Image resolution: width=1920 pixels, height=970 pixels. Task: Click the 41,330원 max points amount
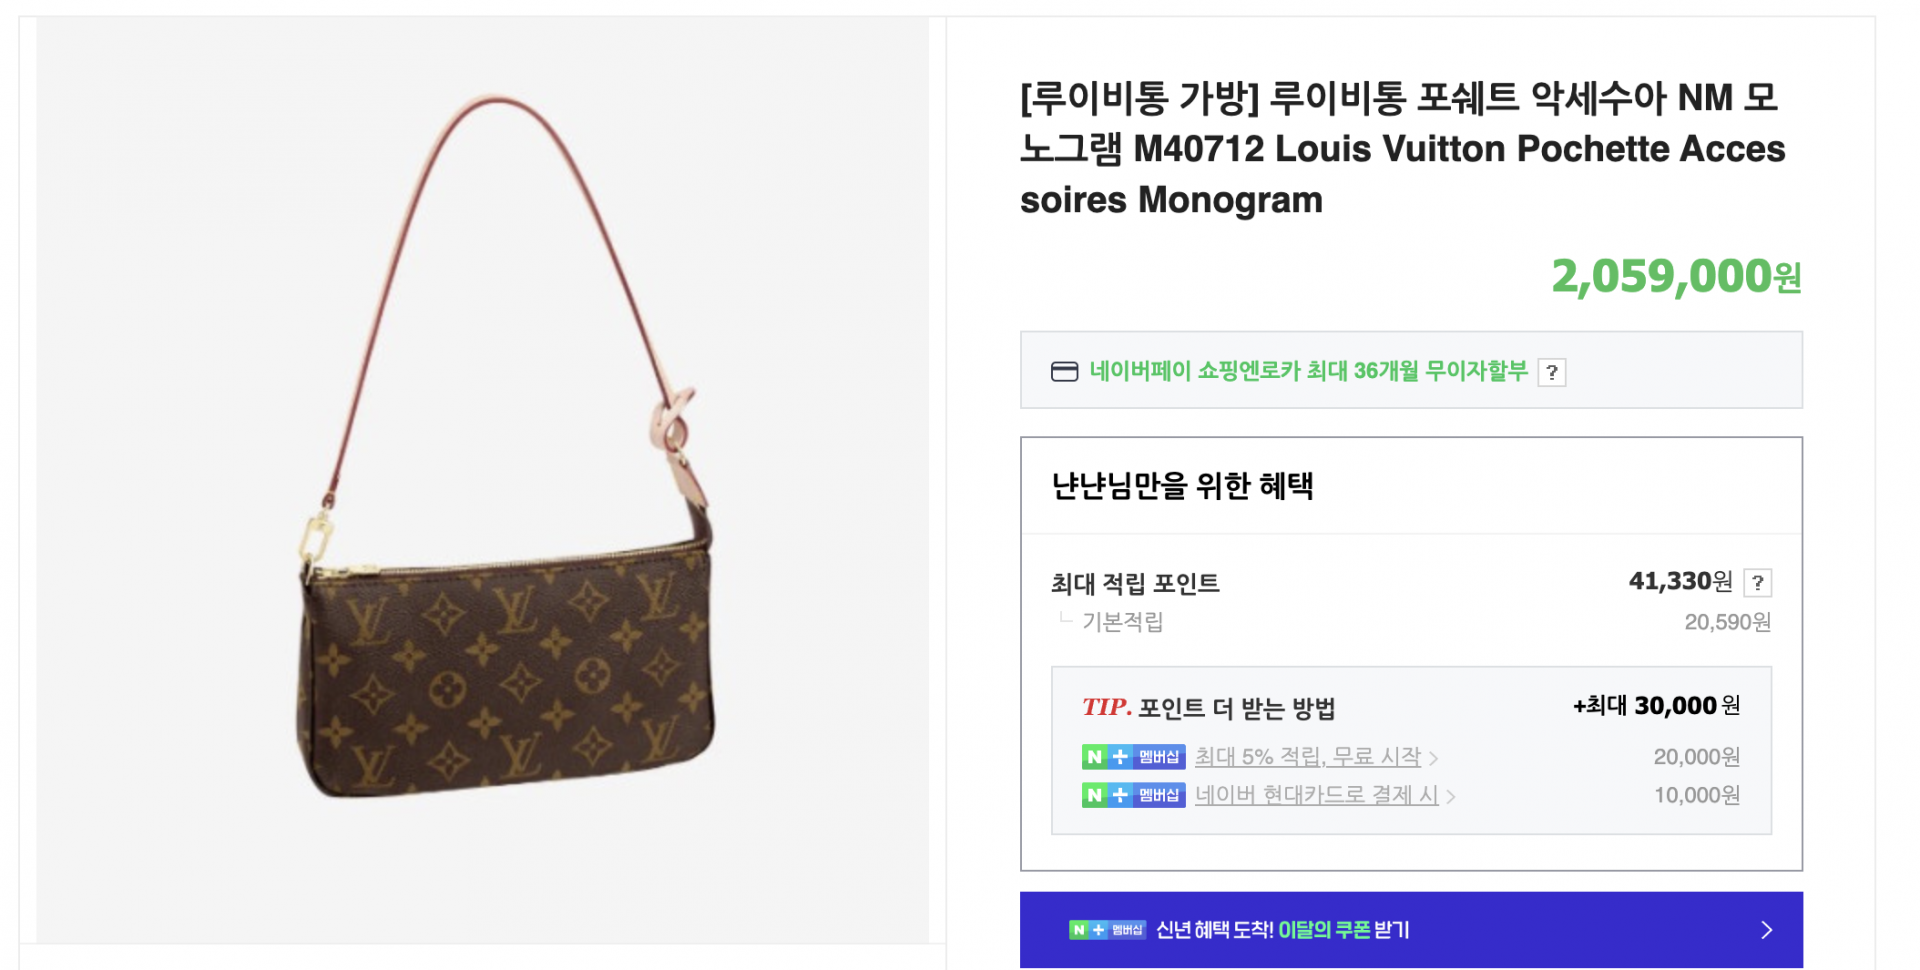1680,581
